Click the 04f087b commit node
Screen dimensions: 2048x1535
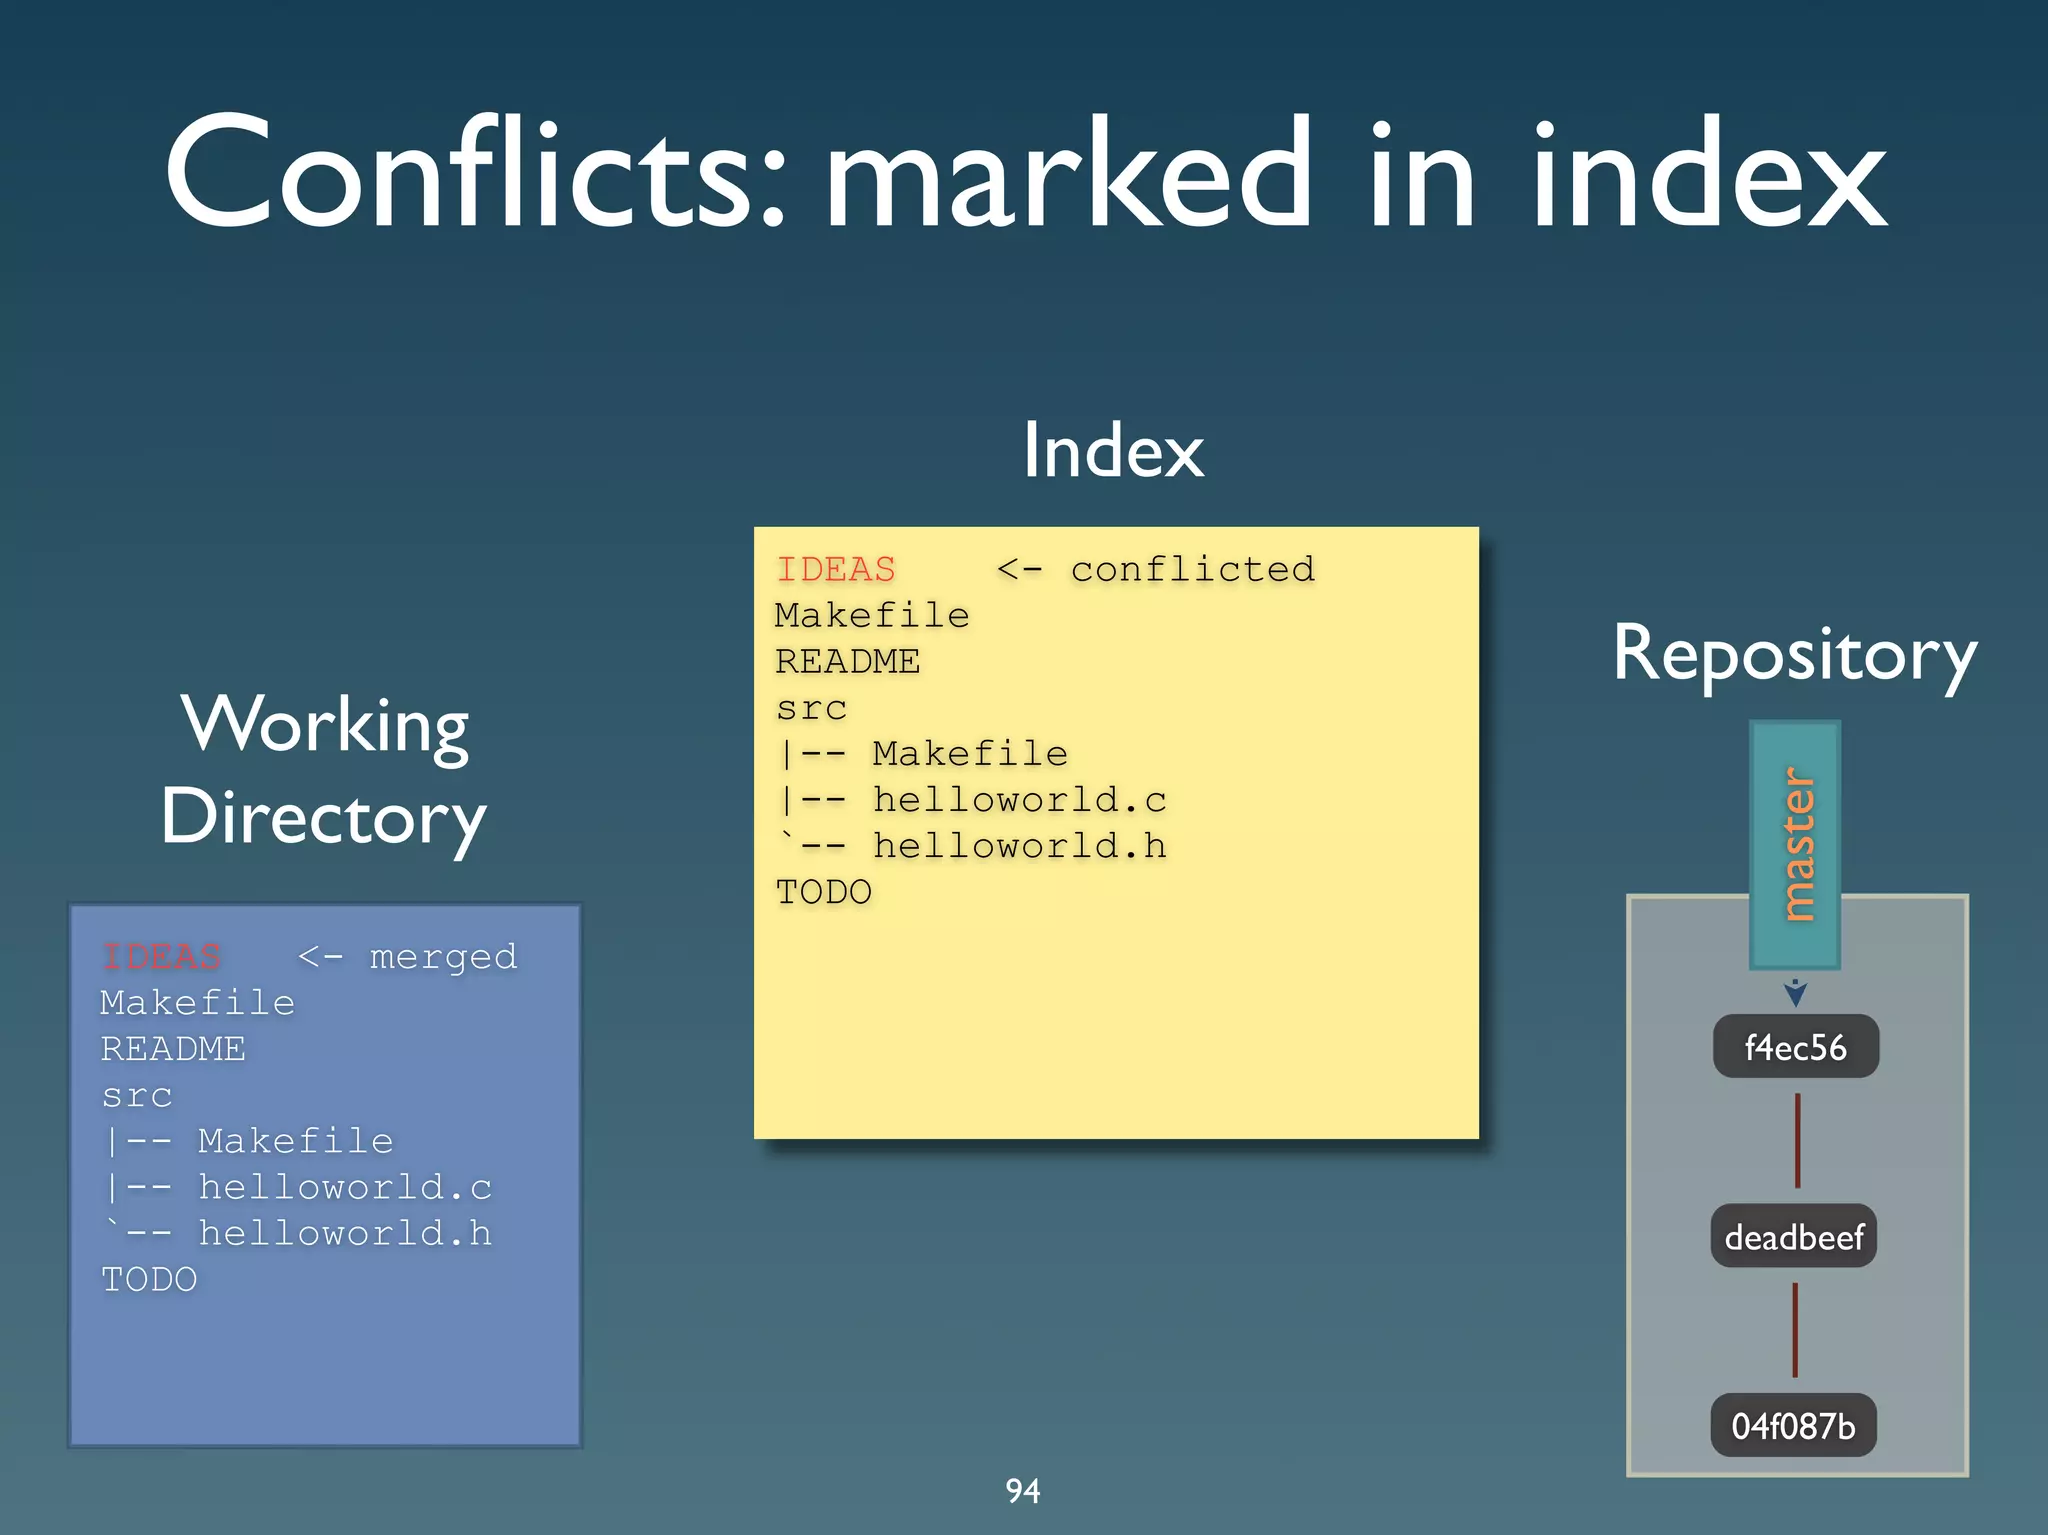(x=1793, y=1425)
